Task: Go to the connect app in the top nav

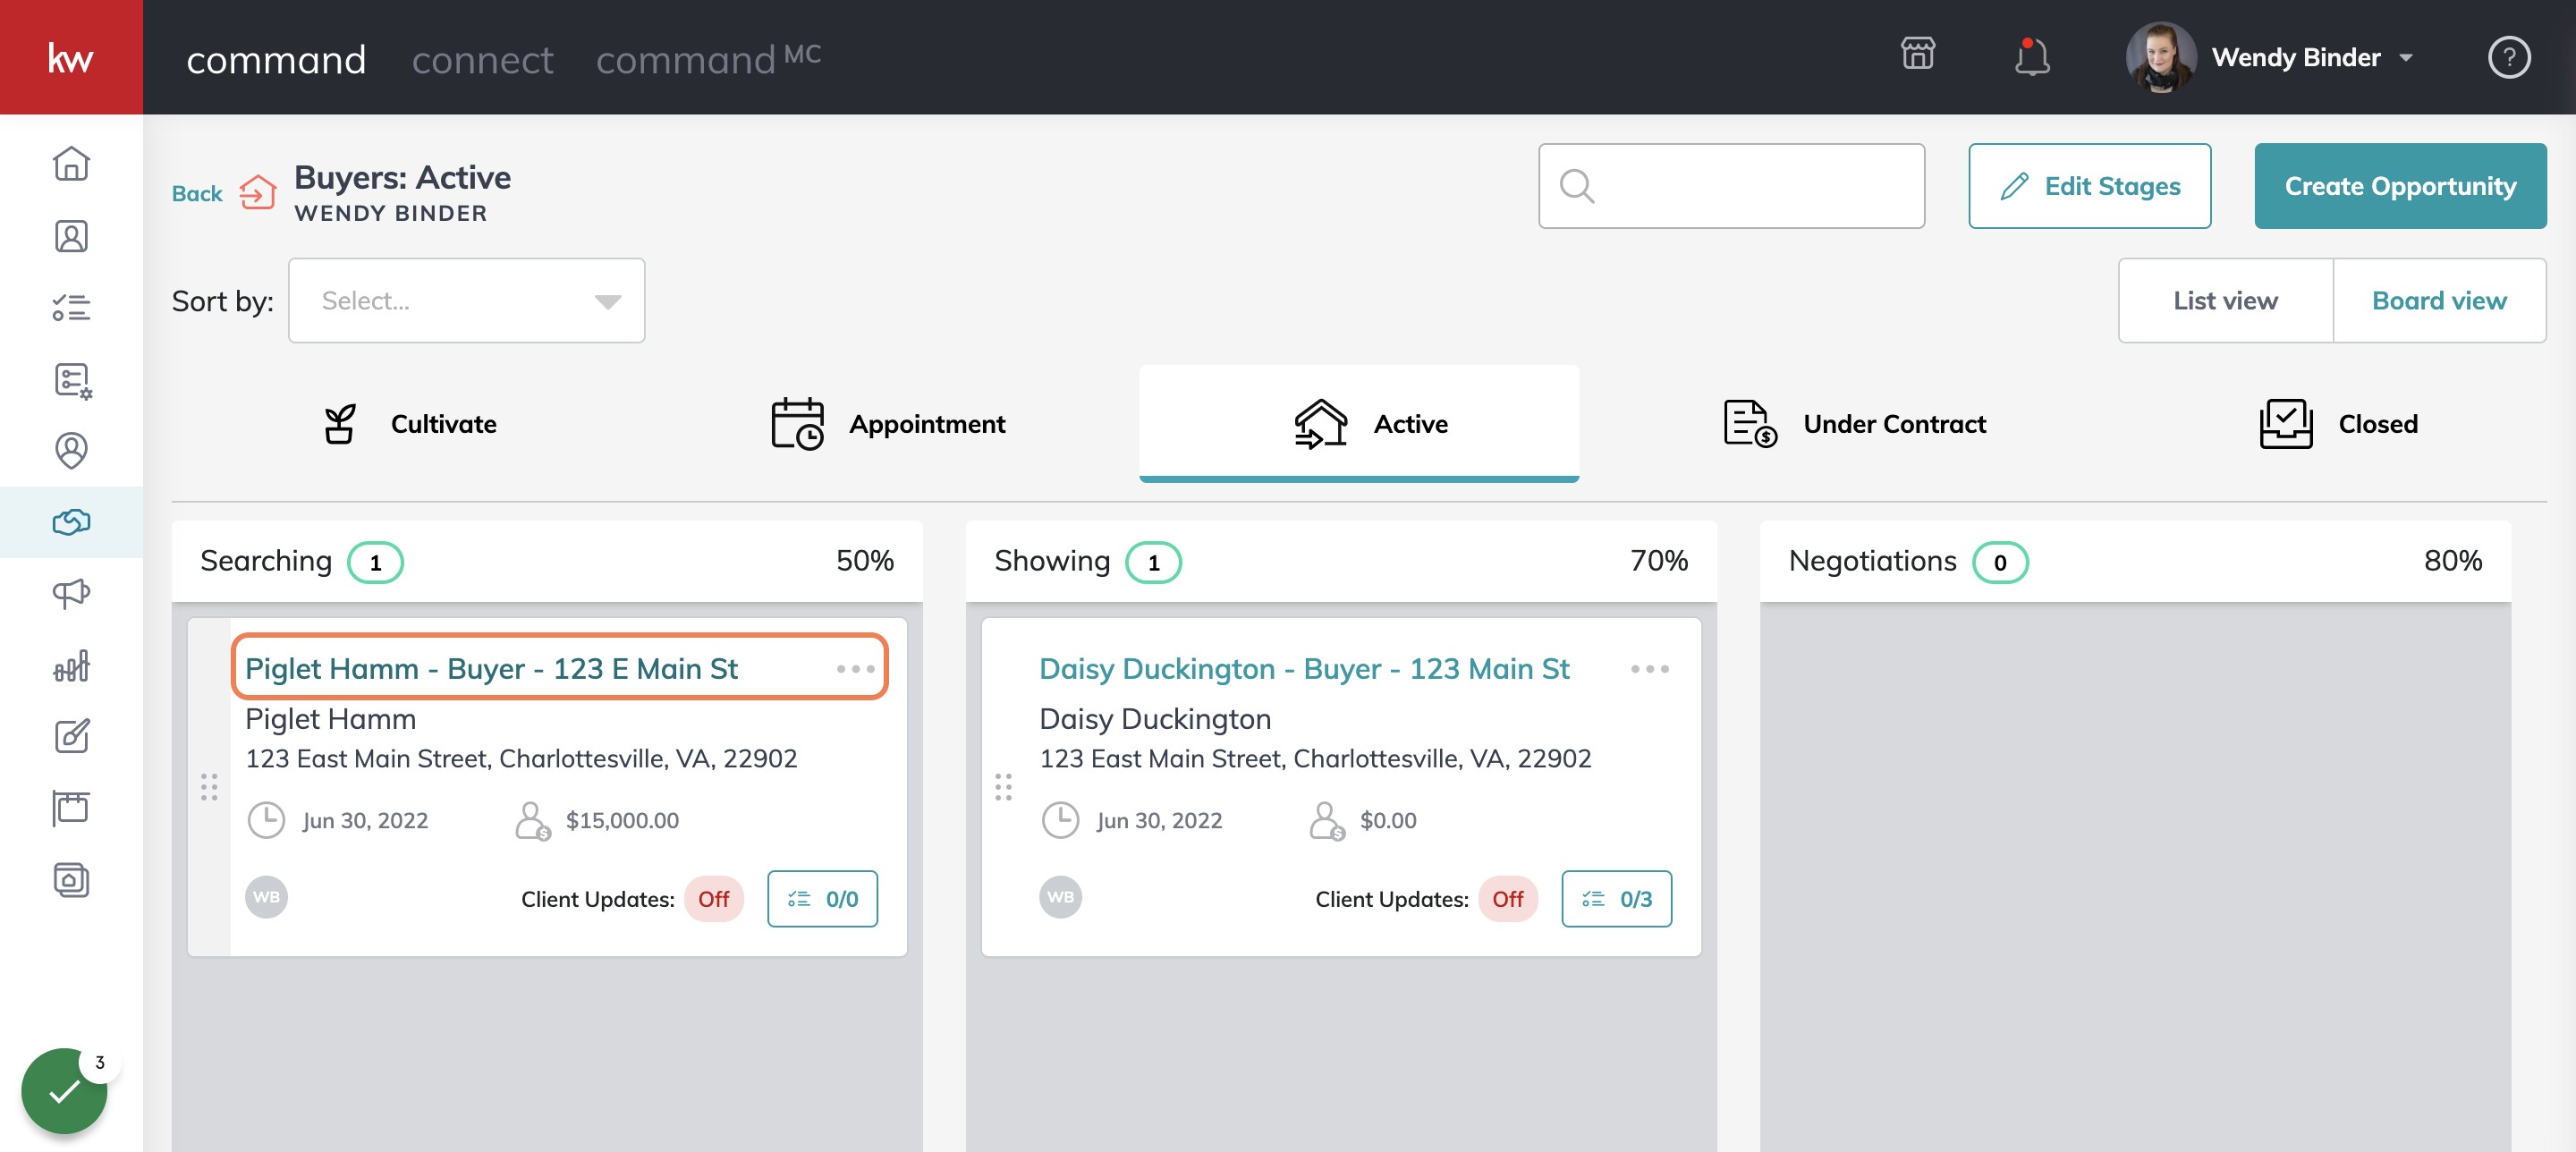Action: [482, 60]
